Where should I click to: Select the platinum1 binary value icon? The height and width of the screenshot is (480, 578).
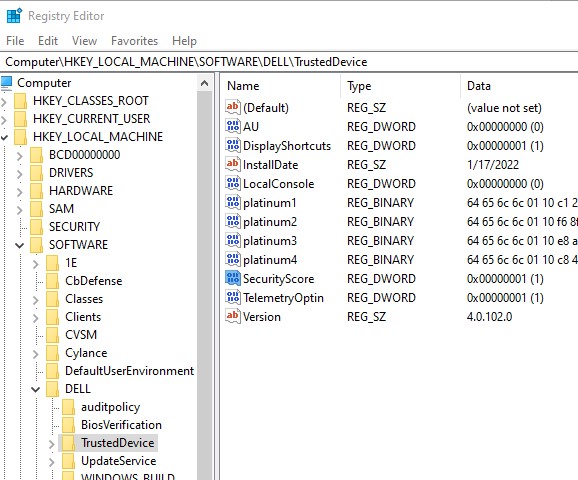coord(233,202)
